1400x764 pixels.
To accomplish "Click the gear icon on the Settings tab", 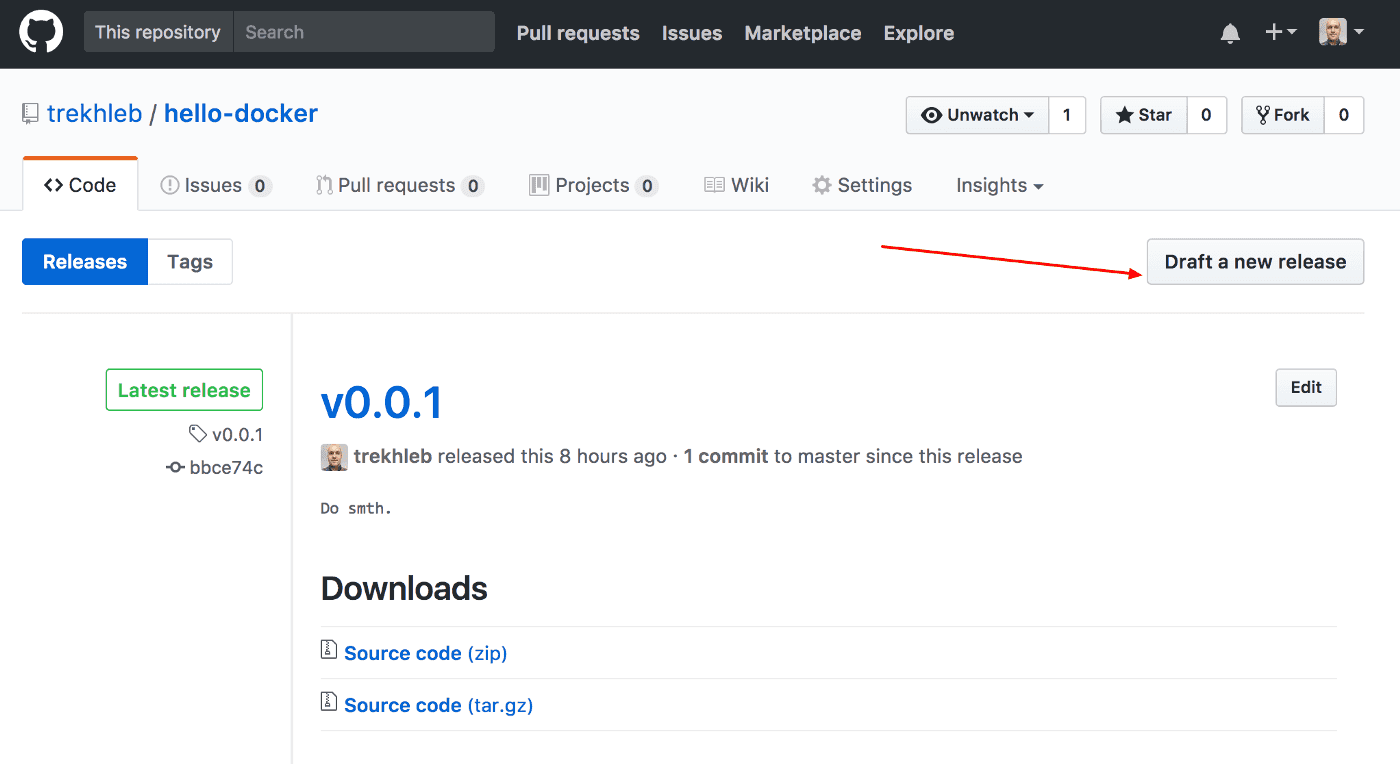I will click(821, 184).
